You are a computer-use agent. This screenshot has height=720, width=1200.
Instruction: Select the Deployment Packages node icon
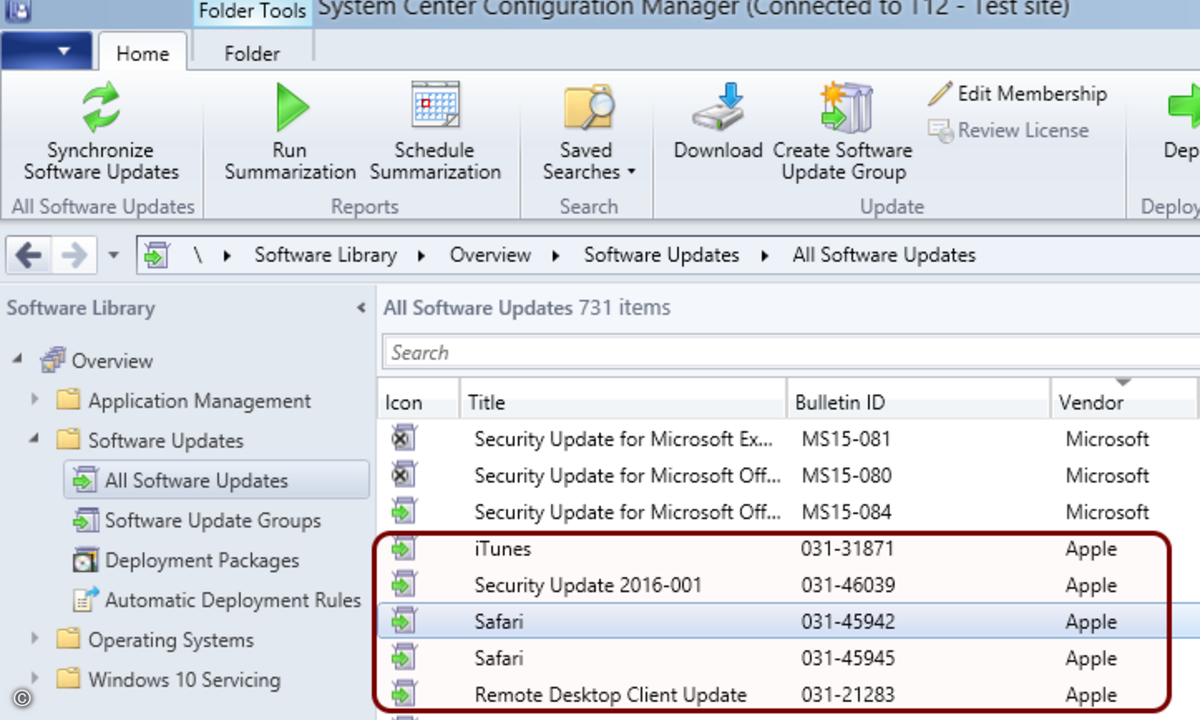86,561
